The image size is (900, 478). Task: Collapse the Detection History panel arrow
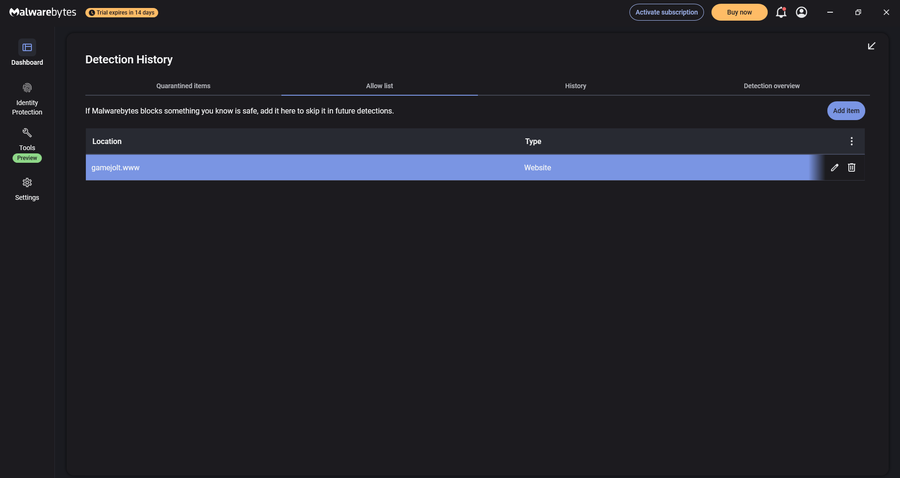tap(871, 46)
